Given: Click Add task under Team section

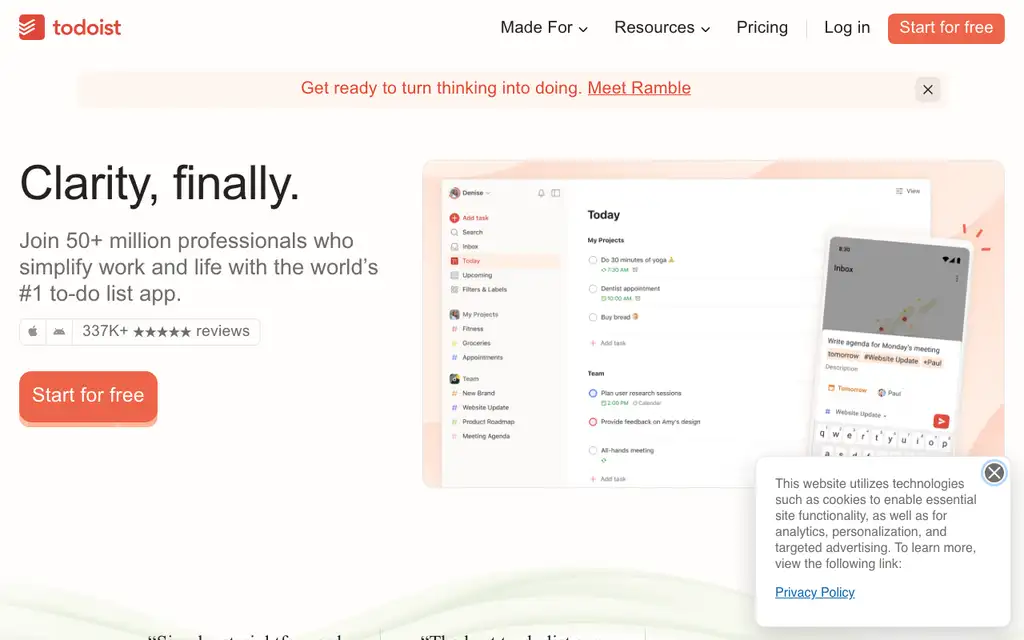Looking at the screenshot, I should click(607, 479).
